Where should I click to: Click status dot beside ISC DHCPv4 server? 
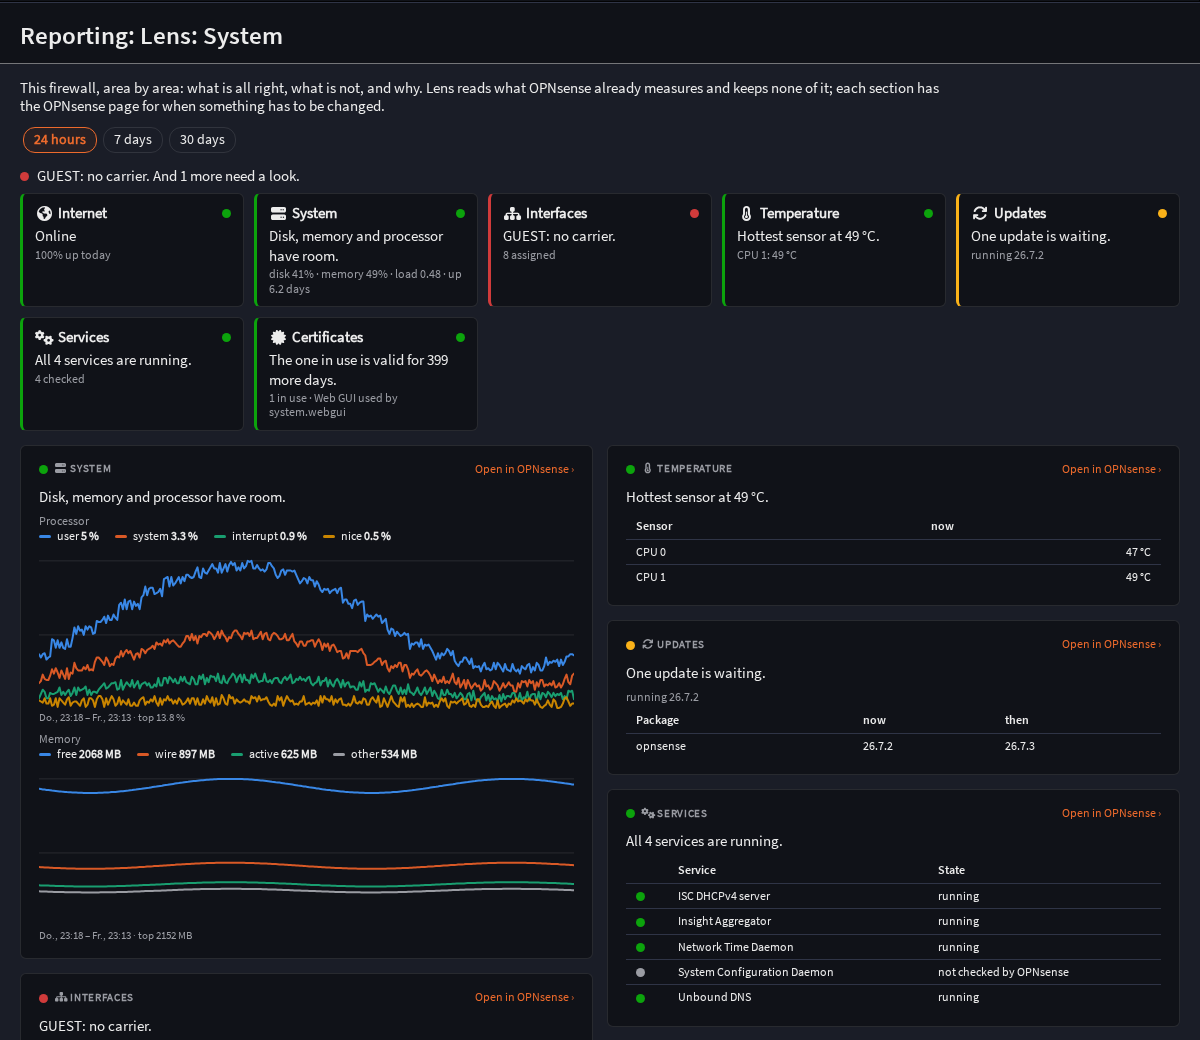click(640, 896)
